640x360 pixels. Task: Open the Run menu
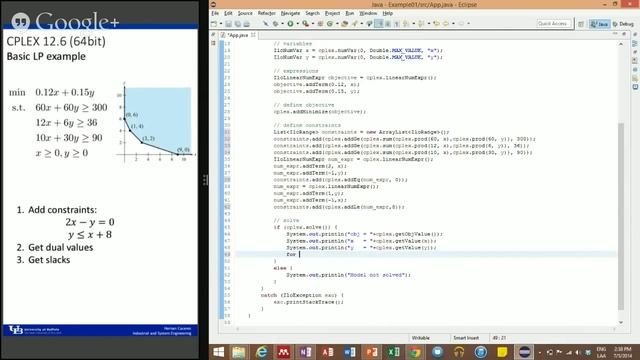coord(350,13)
